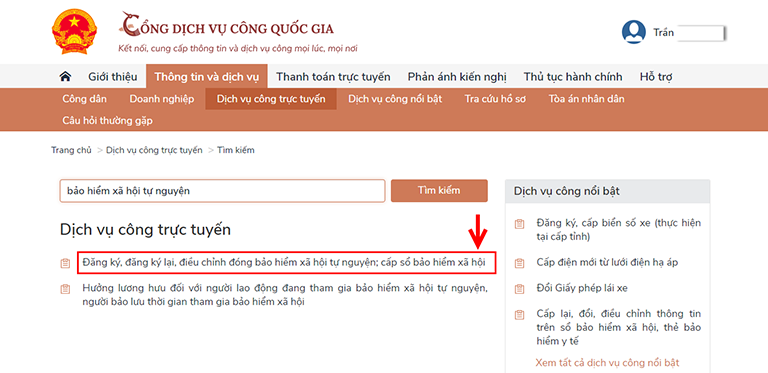Click the Tìm kiếm search button
Screen dimensions: 768x373
pyautogui.click(x=439, y=191)
